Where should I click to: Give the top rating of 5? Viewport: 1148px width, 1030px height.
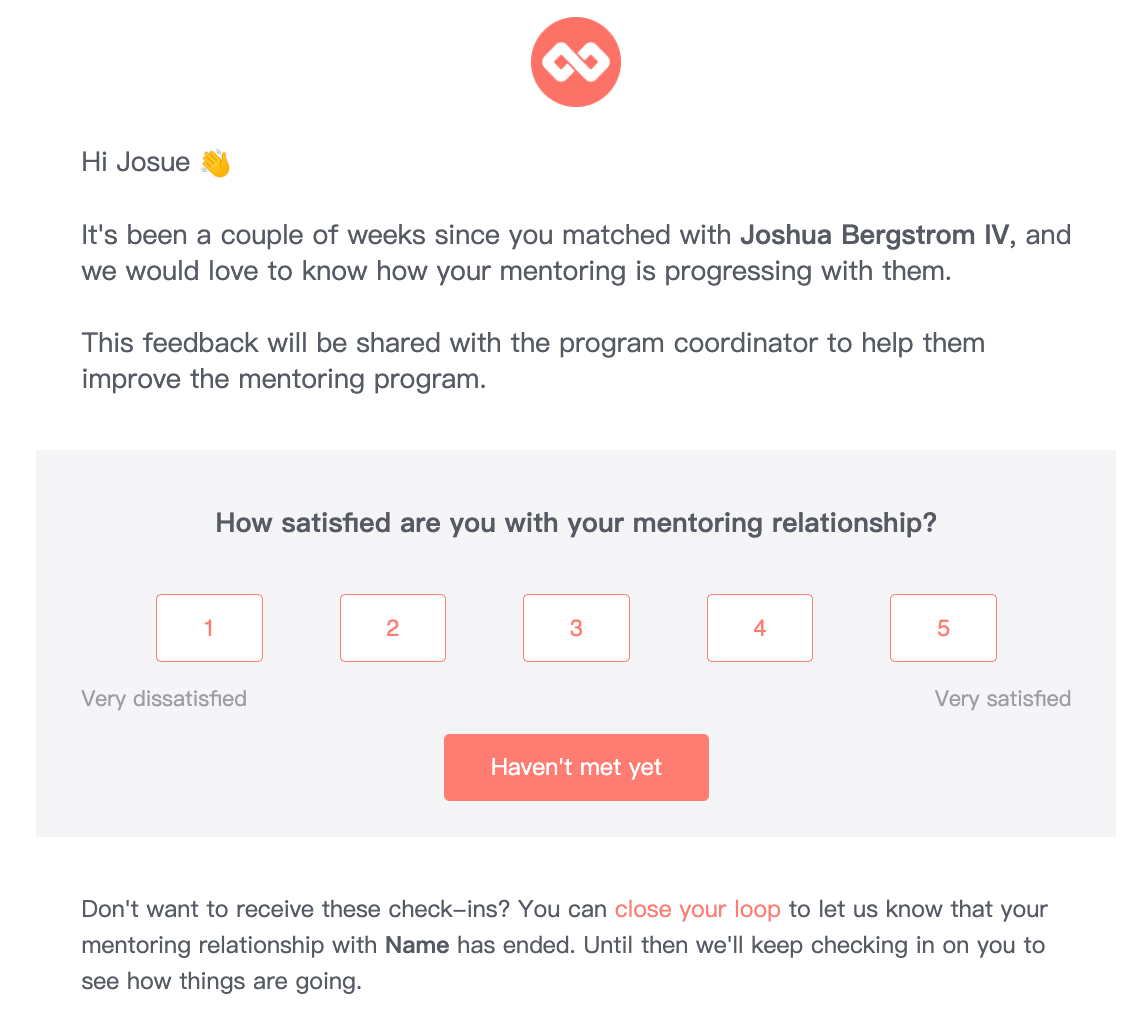[943, 628]
